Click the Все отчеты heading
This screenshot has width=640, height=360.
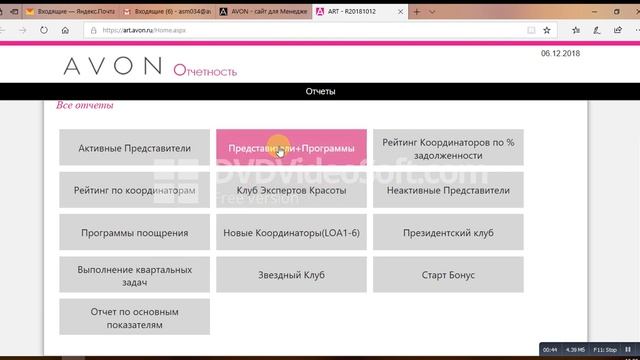84,105
